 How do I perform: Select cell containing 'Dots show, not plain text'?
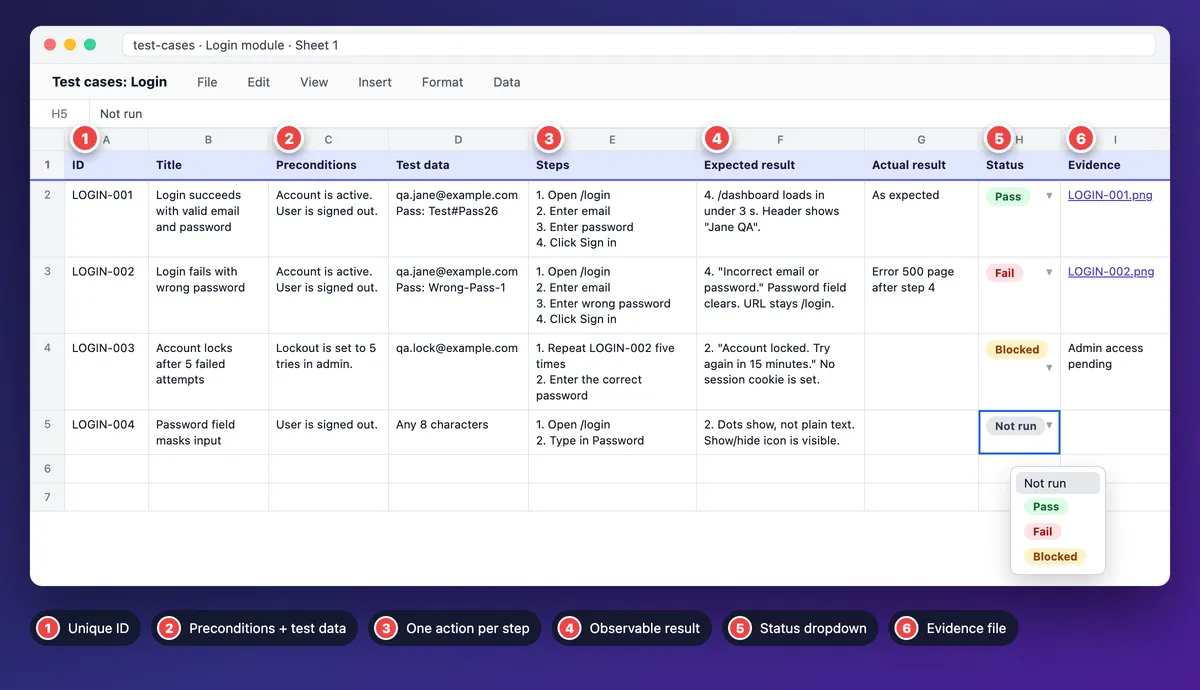coord(780,433)
